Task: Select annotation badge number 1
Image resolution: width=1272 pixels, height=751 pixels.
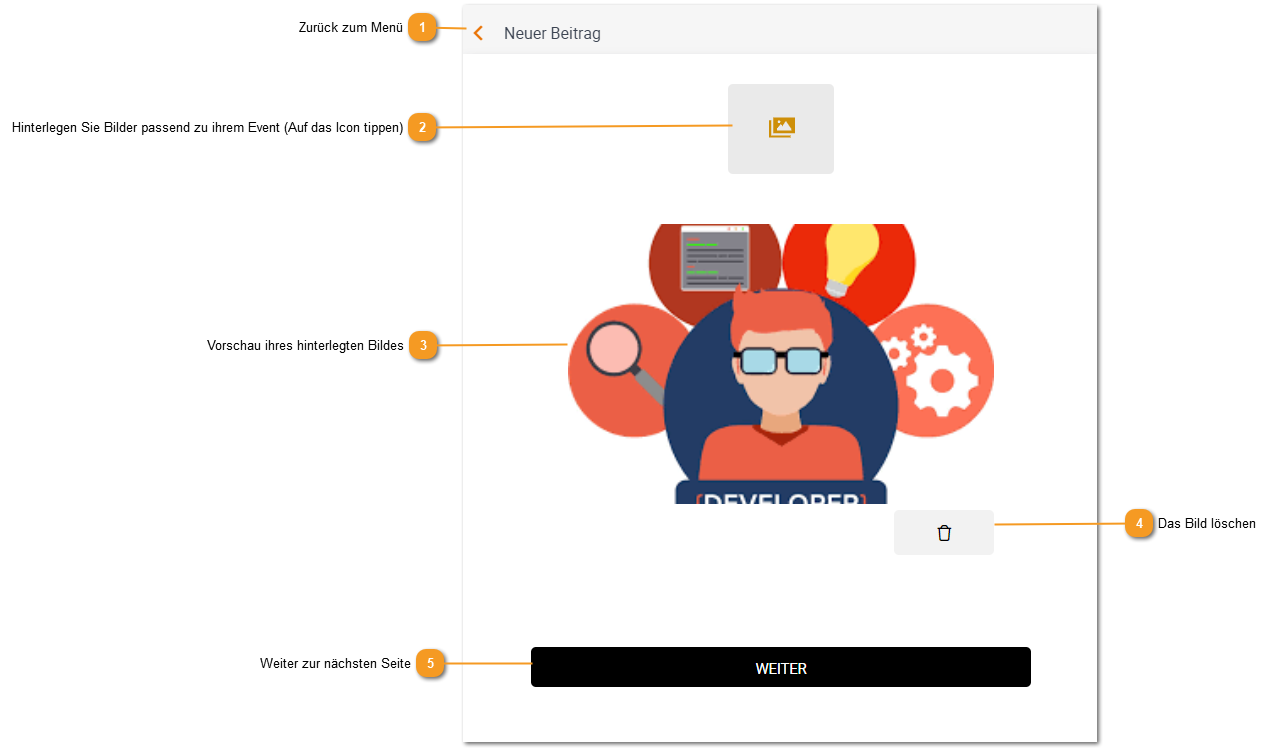Action: click(x=423, y=28)
